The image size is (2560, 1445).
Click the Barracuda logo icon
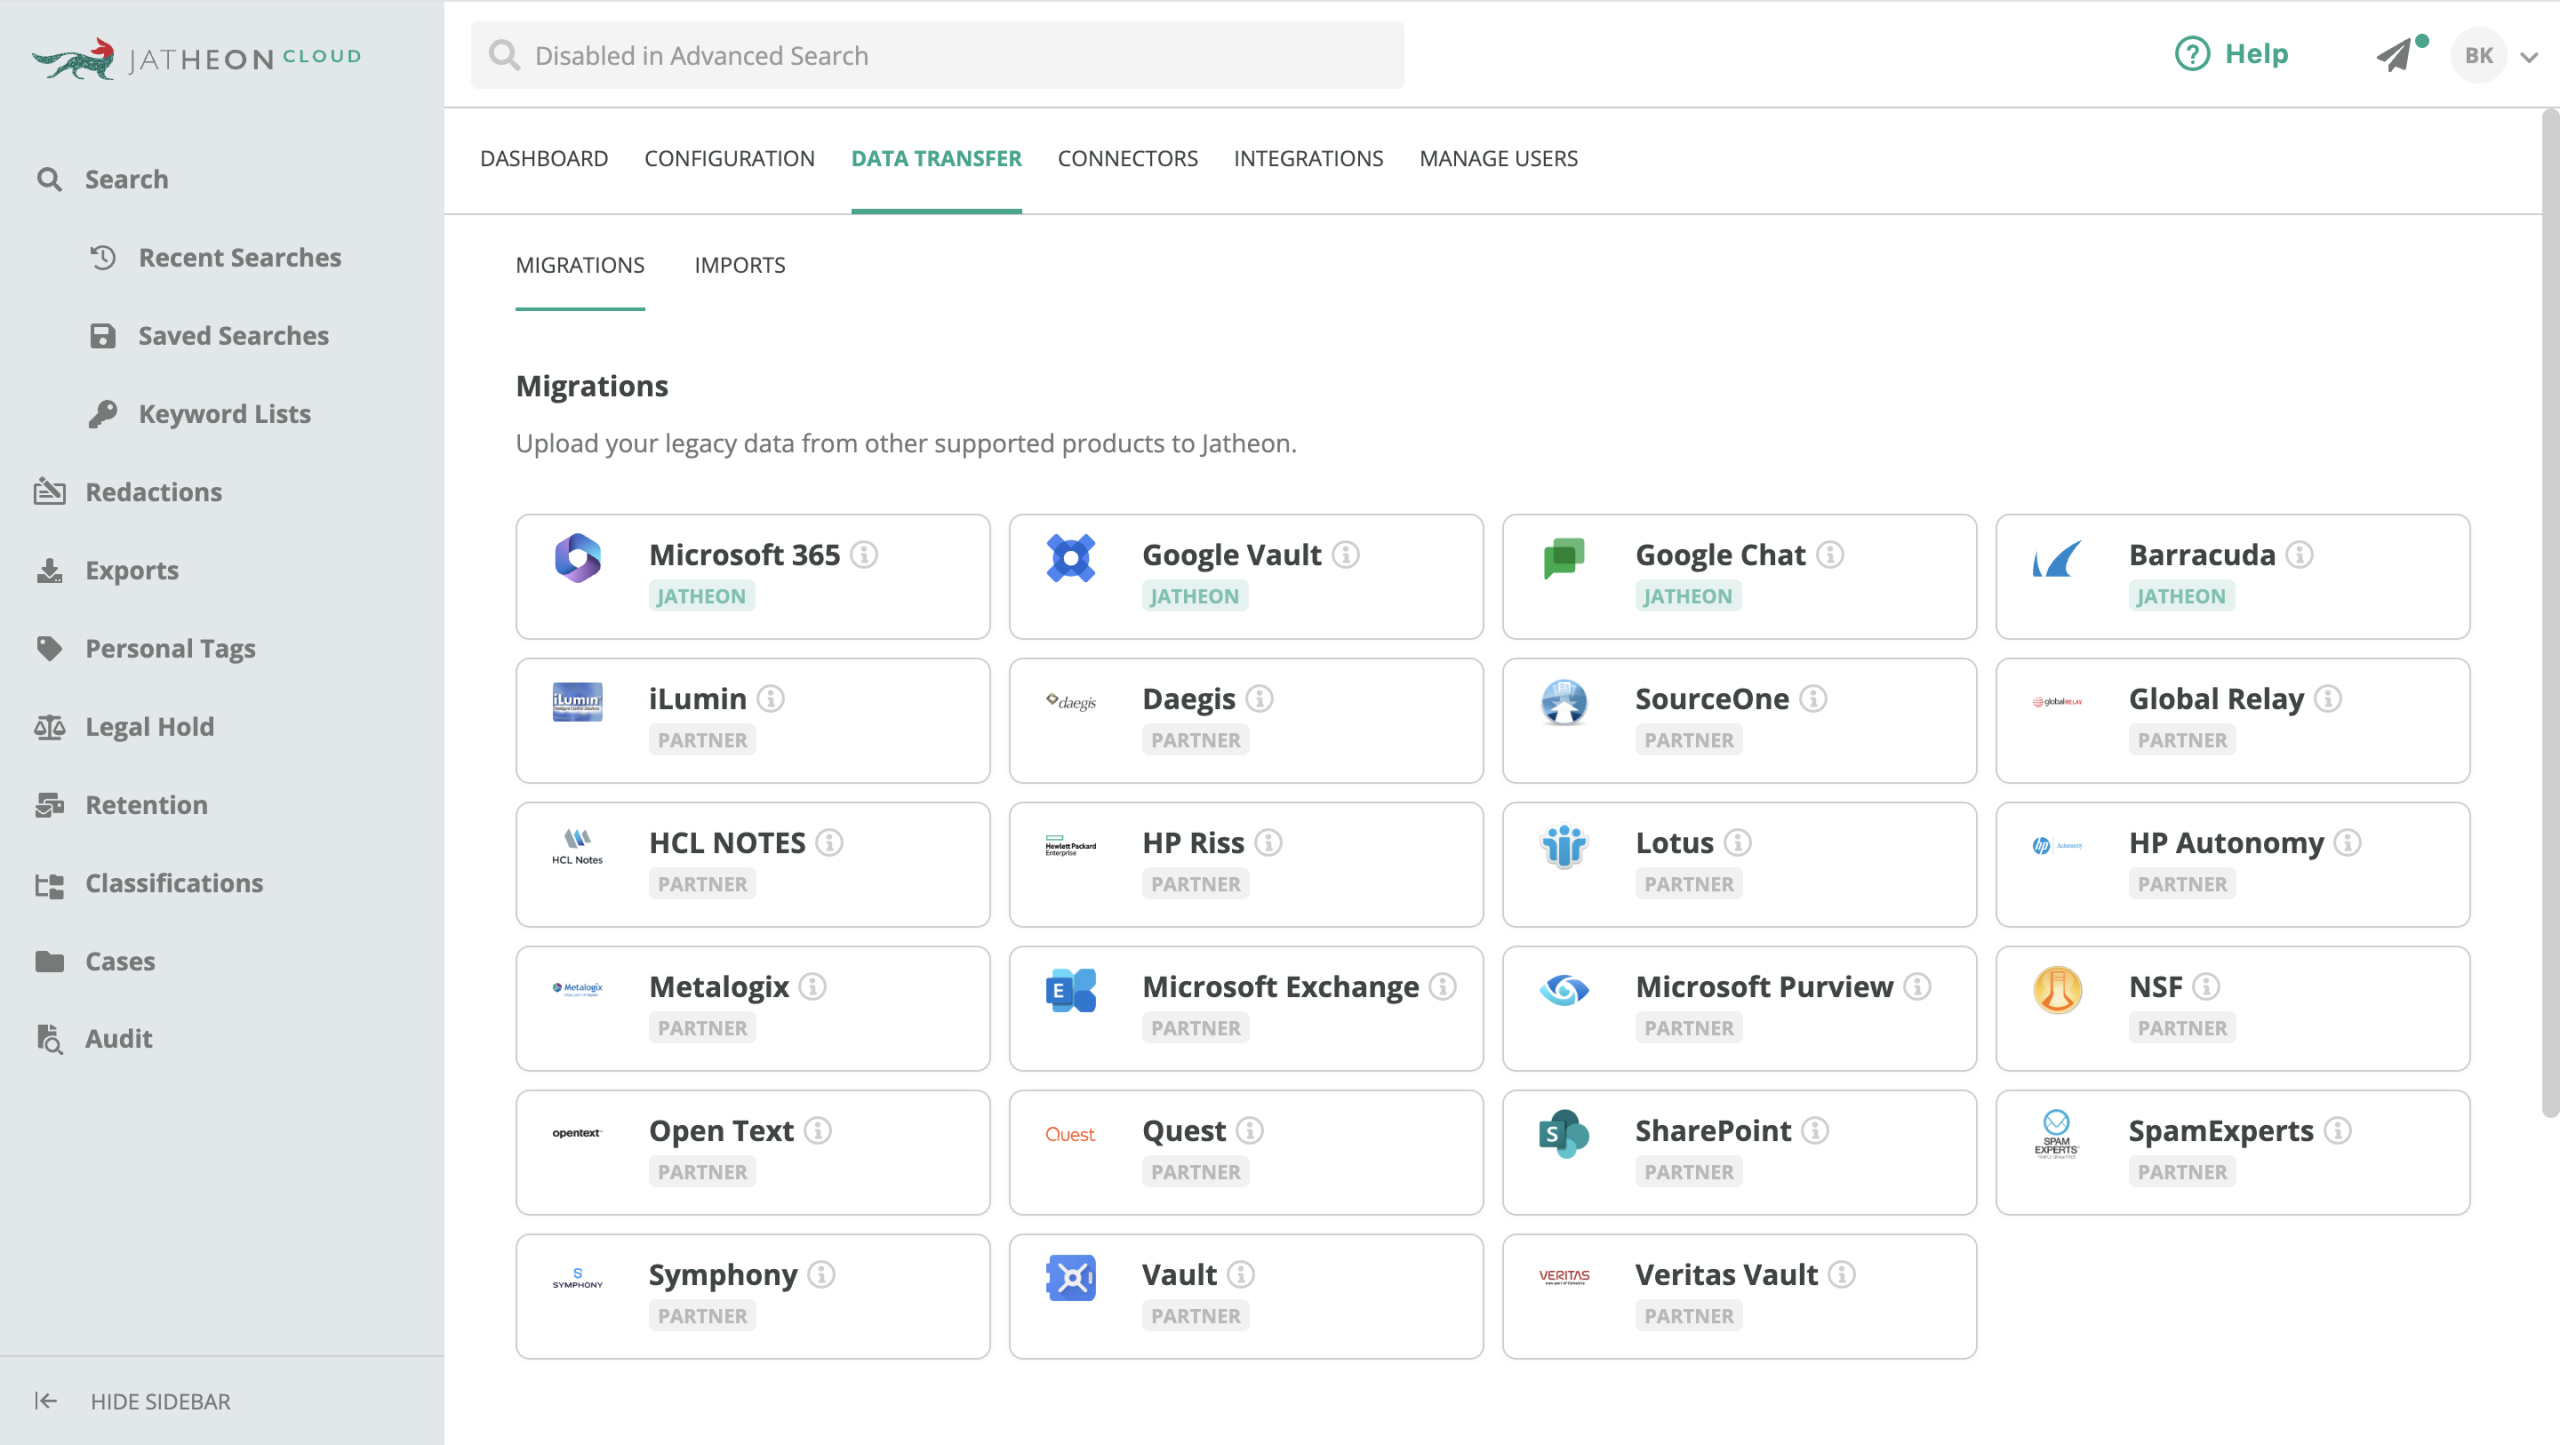pyautogui.click(x=2057, y=559)
